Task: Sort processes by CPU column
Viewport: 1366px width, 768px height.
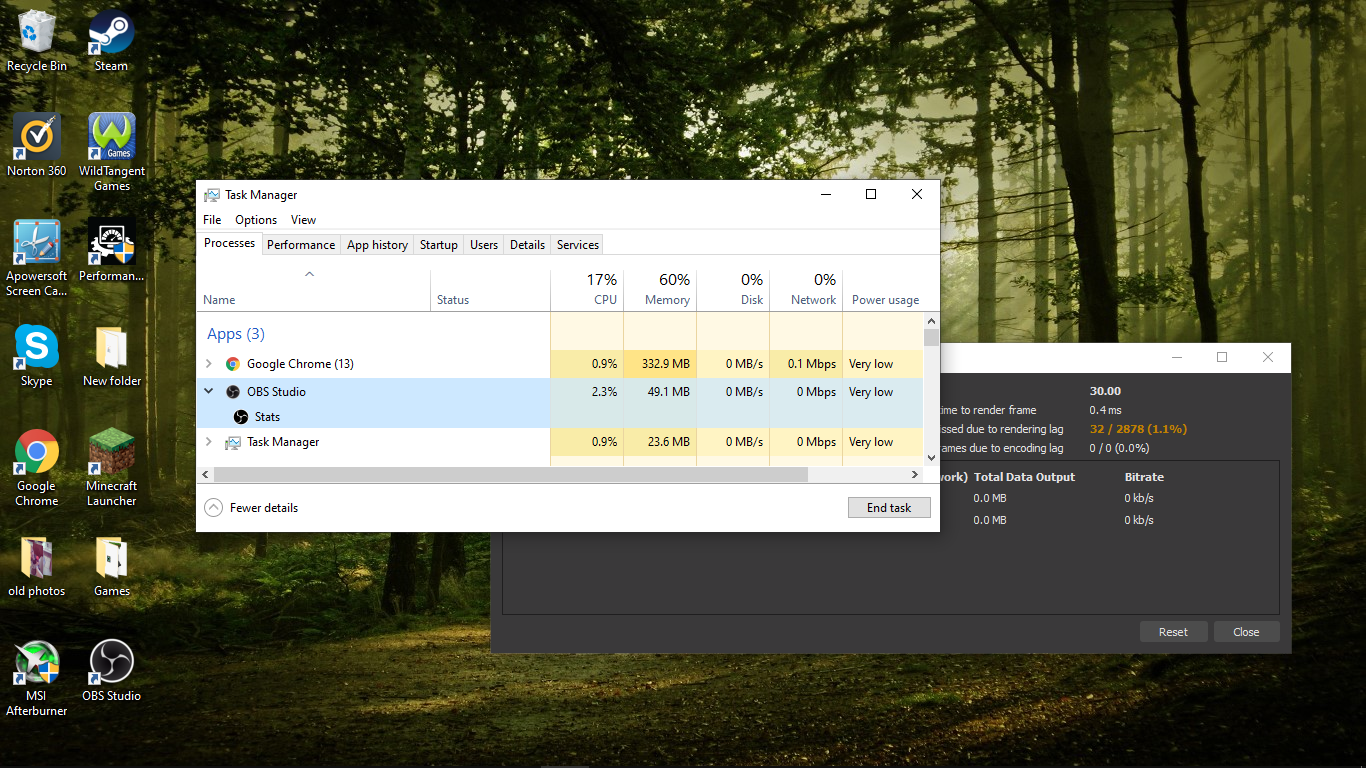Action: (x=587, y=290)
